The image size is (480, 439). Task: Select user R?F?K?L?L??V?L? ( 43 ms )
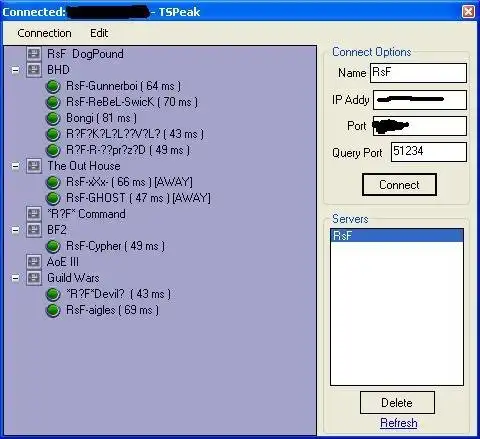(135, 134)
